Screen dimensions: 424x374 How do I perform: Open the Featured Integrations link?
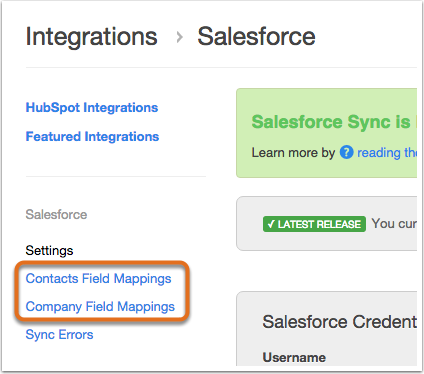pos(92,136)
